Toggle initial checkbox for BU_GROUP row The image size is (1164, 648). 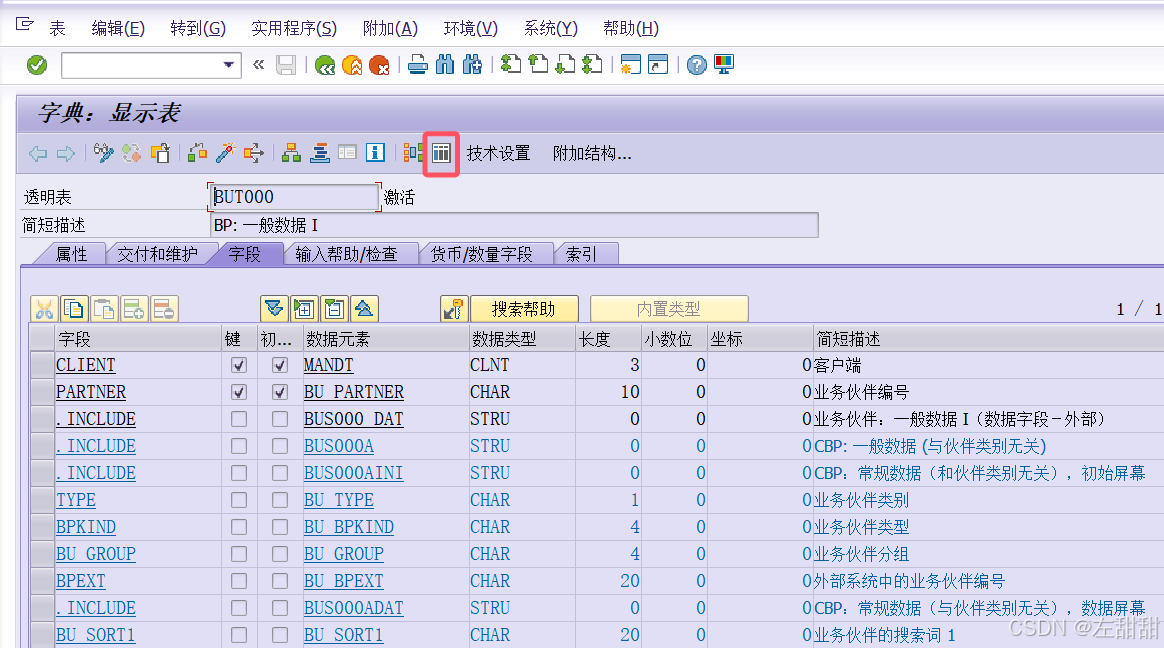coord(280,554)
